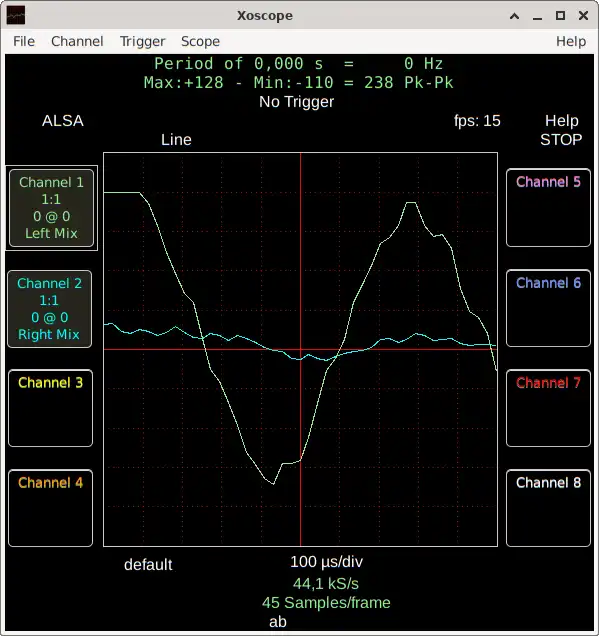Open the Trigger menu

[x=142, y=41]
